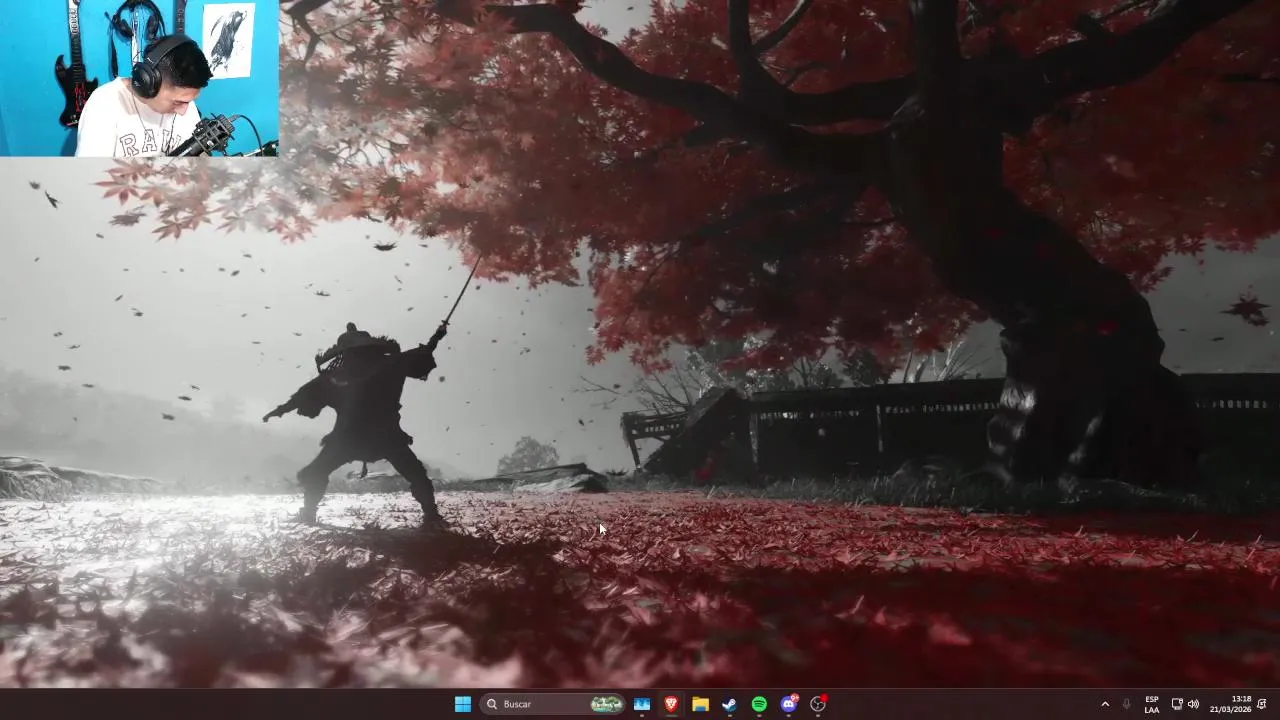
Task: Click the microphone tray icon
Action: (1127, 704)
